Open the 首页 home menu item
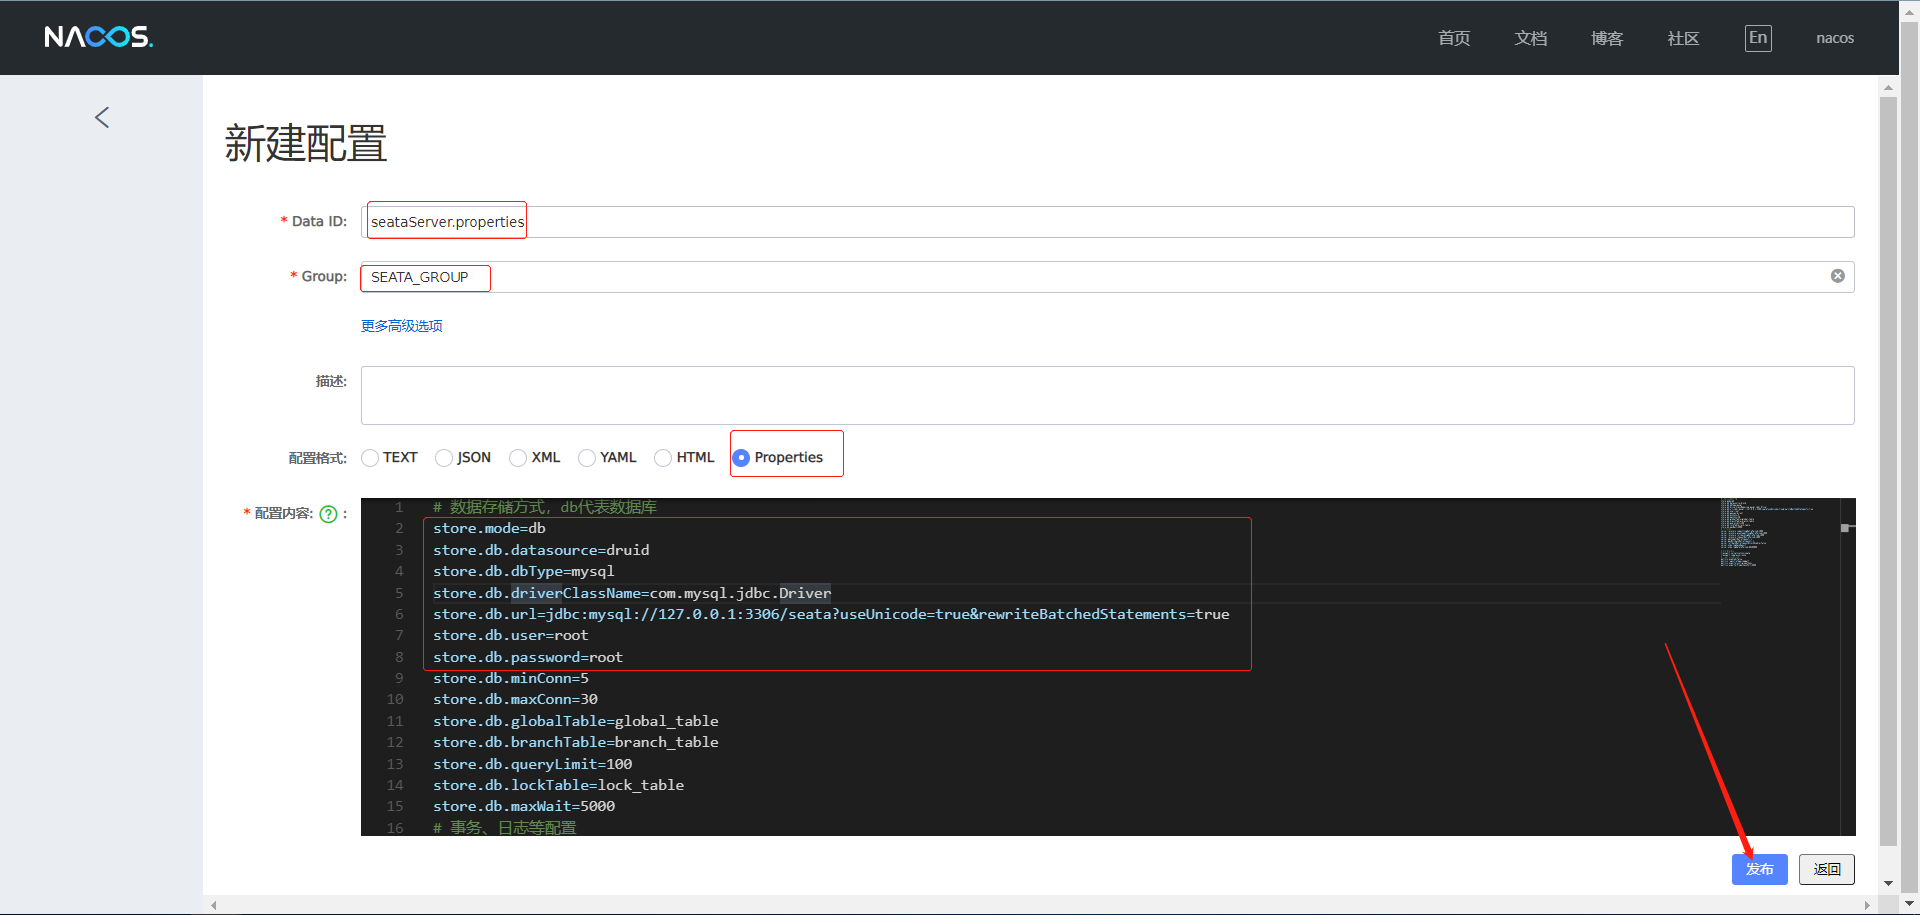Screen dimensions: 1920x915 tap(1453, 38)
